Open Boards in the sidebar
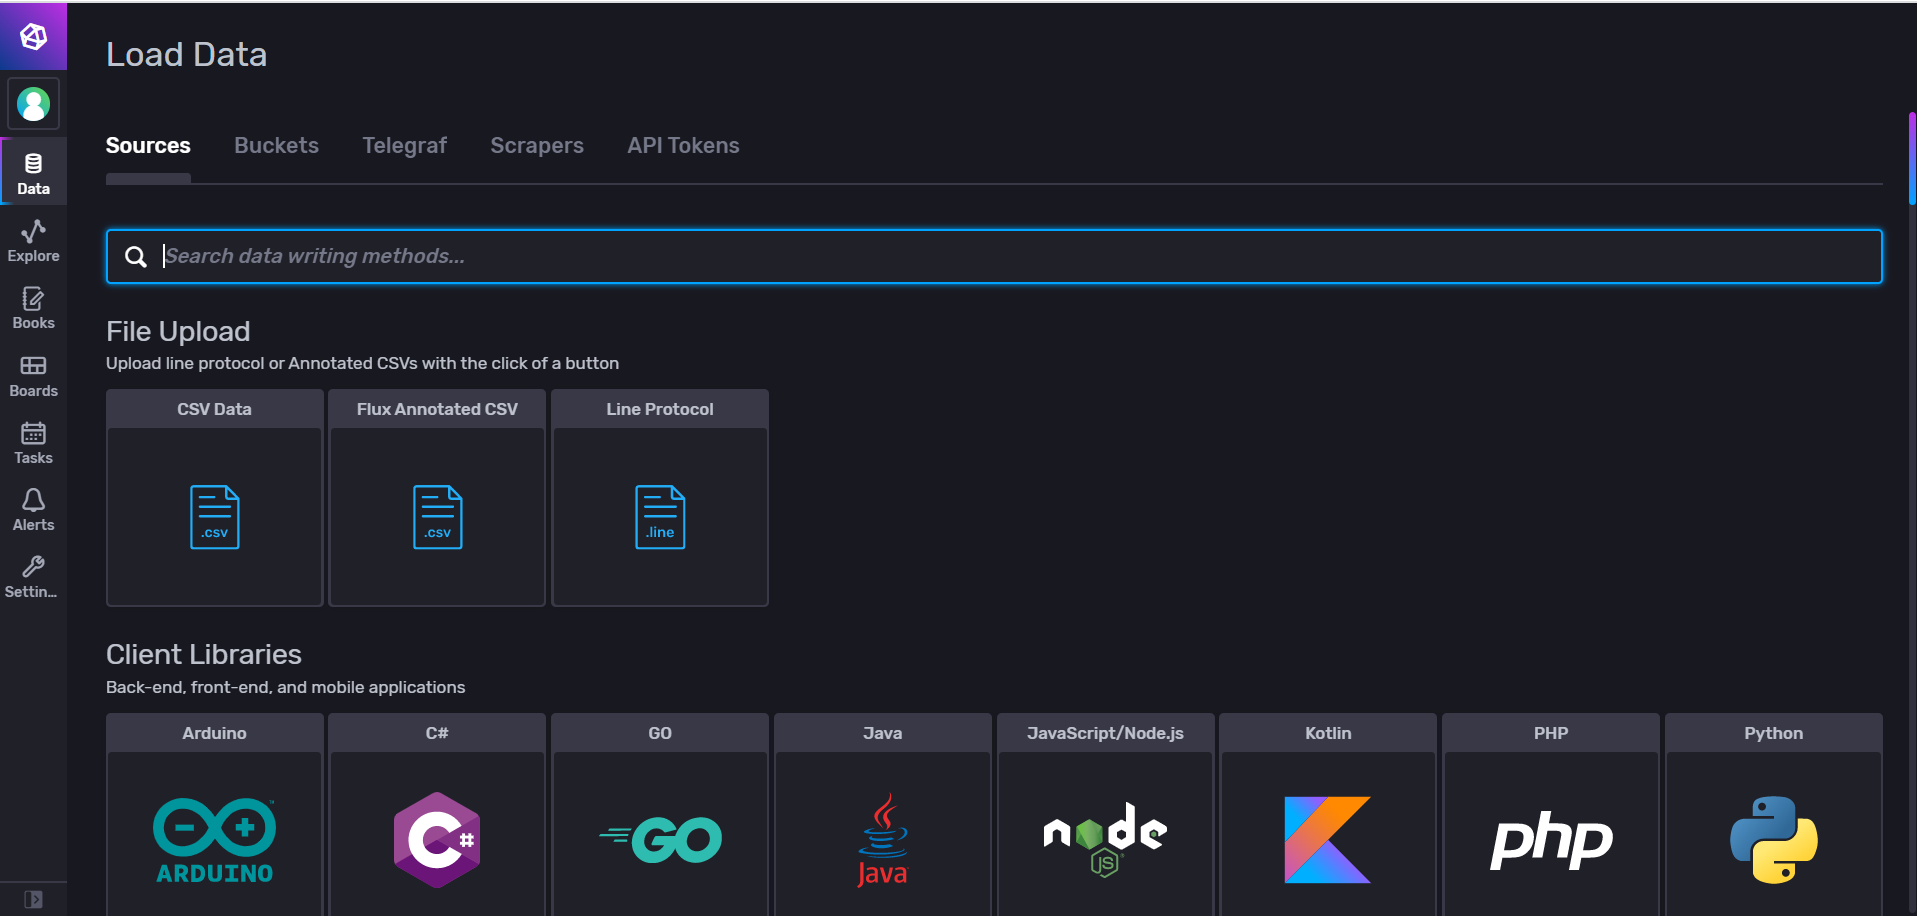This screenshot has width=1917, height=916. 33,376
